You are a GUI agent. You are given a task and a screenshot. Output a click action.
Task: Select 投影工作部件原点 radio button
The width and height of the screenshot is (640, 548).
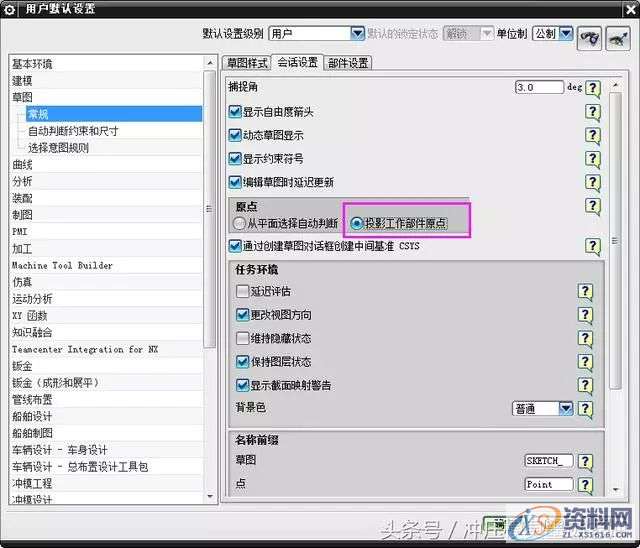pyautogui.click(x=357, y=223)
